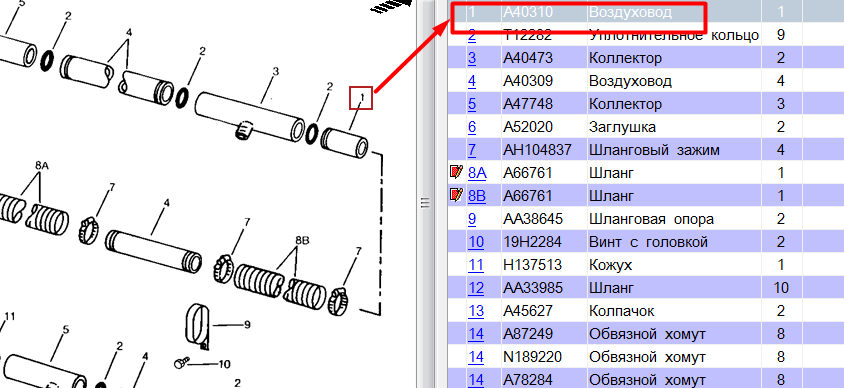Open part link 13 for Колпачок
844x388 pixels.
[476, 312]
